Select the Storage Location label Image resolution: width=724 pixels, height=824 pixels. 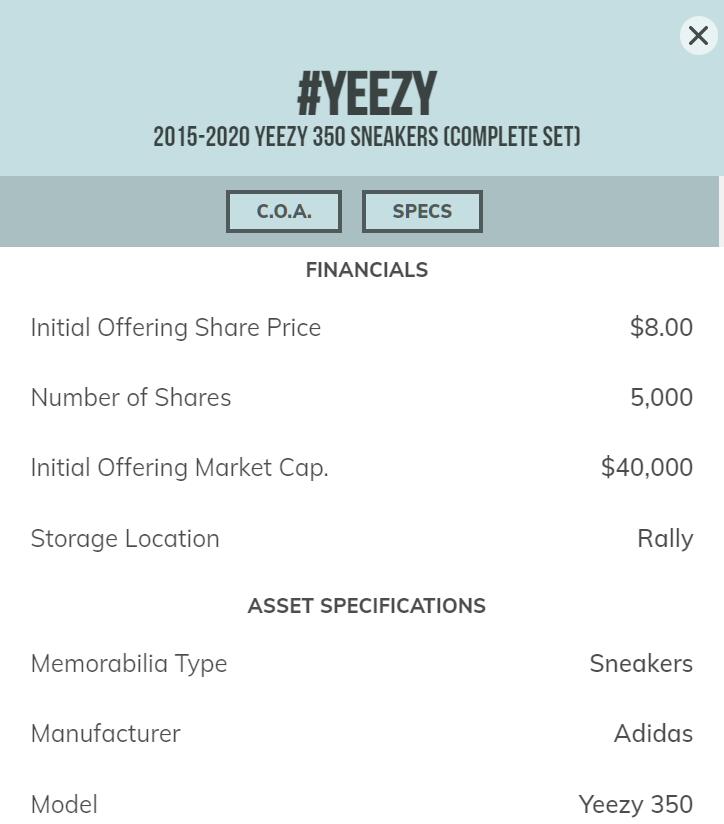[125, 539]
